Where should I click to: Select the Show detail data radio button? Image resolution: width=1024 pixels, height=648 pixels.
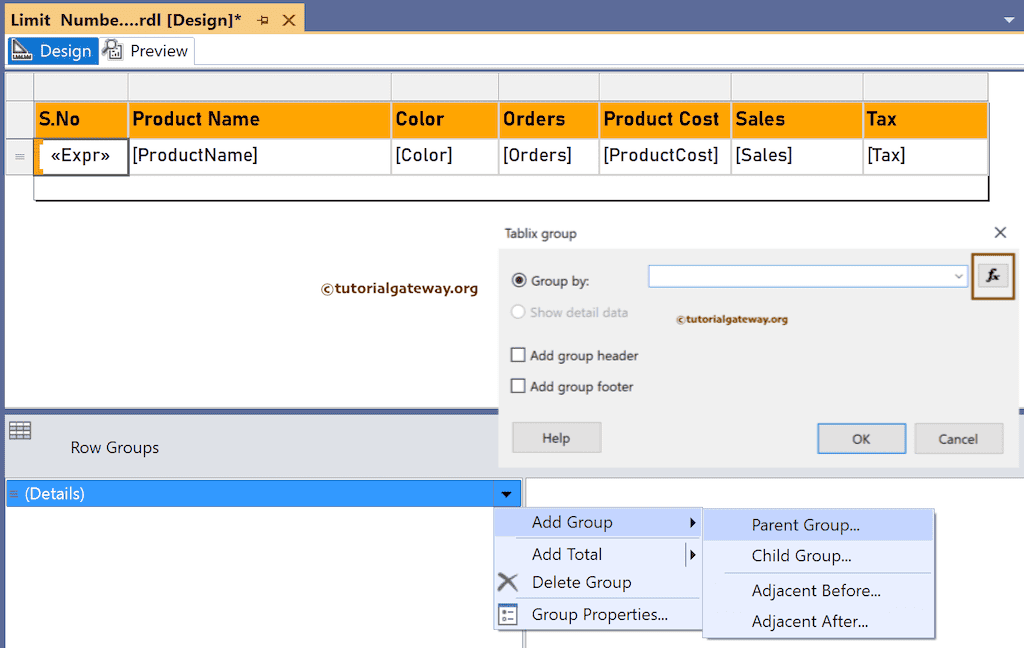(x=518, y=312)
